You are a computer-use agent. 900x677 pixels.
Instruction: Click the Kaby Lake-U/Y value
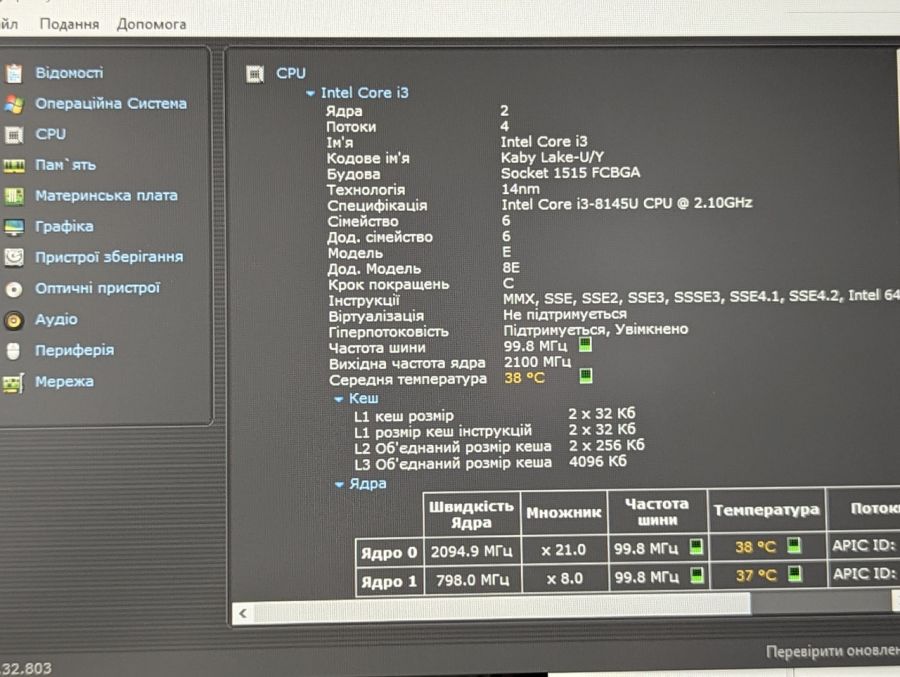click(x=552, y=157)
